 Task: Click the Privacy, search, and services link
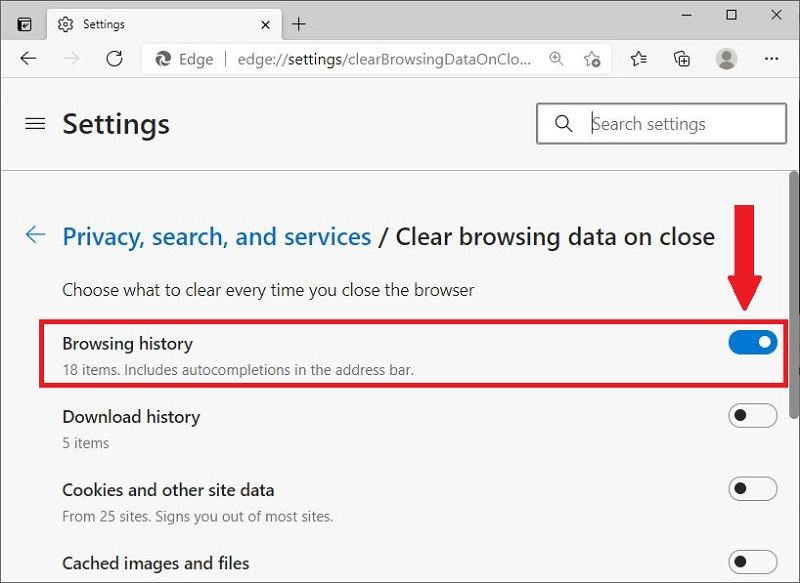[x=217, y=237]
